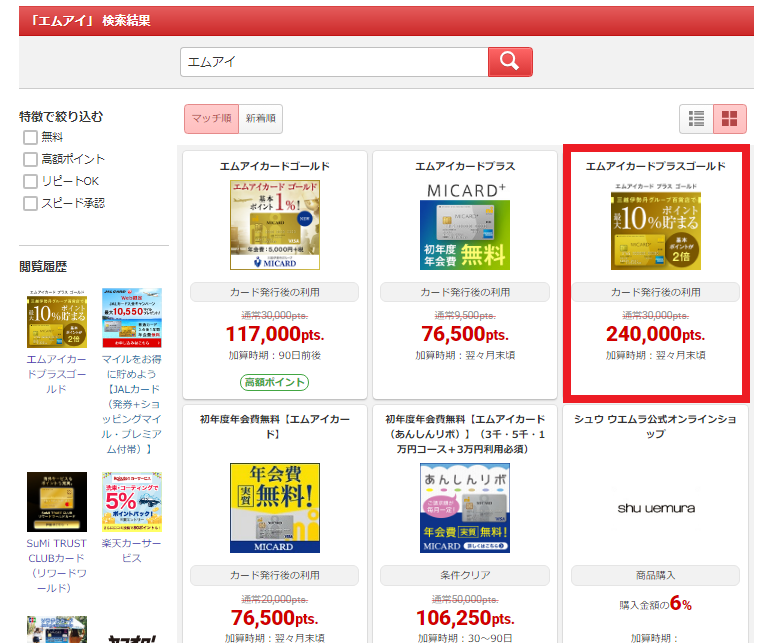Open the あんしんリボ card offer title
This screenshot has width=757, height=643.
(x=465, y=434)
